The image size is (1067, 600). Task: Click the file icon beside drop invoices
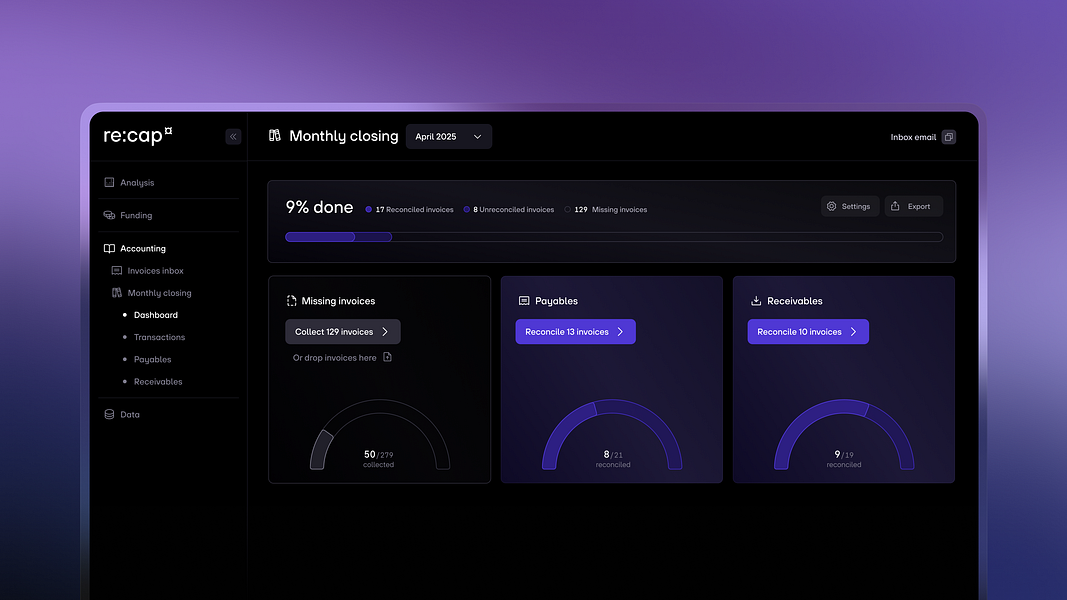pos(387,357)
